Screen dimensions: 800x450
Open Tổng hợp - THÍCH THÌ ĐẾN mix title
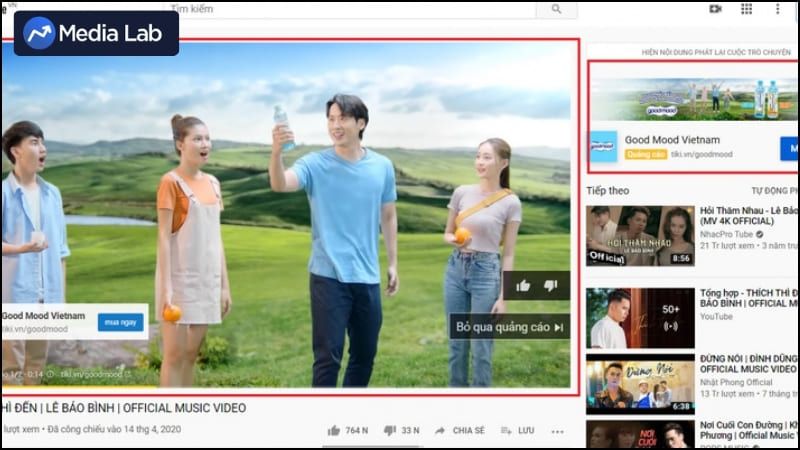[x=748, y=298]
